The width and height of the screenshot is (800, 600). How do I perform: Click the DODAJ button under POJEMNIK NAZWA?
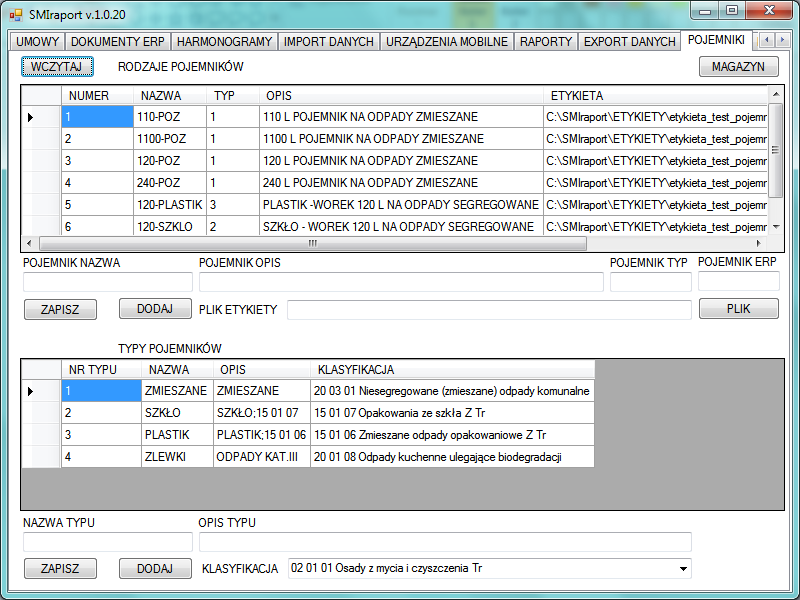pyautogui.click(x=155, y=309)
